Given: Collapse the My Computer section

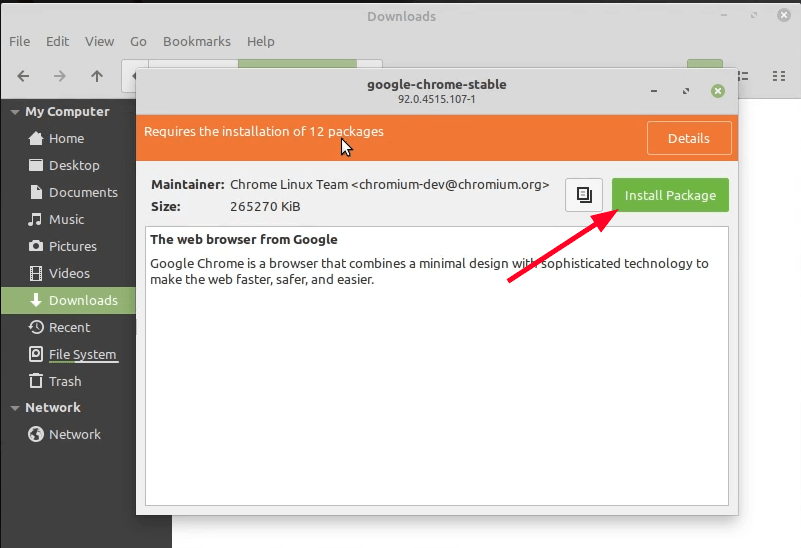Looking at the screenshot, I should pos(14,112).
